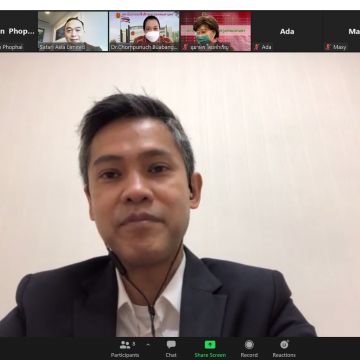Click muted mic icon on green-mask woman's tile
Viewport: 360px width, 360px height.
coord(185,47)
